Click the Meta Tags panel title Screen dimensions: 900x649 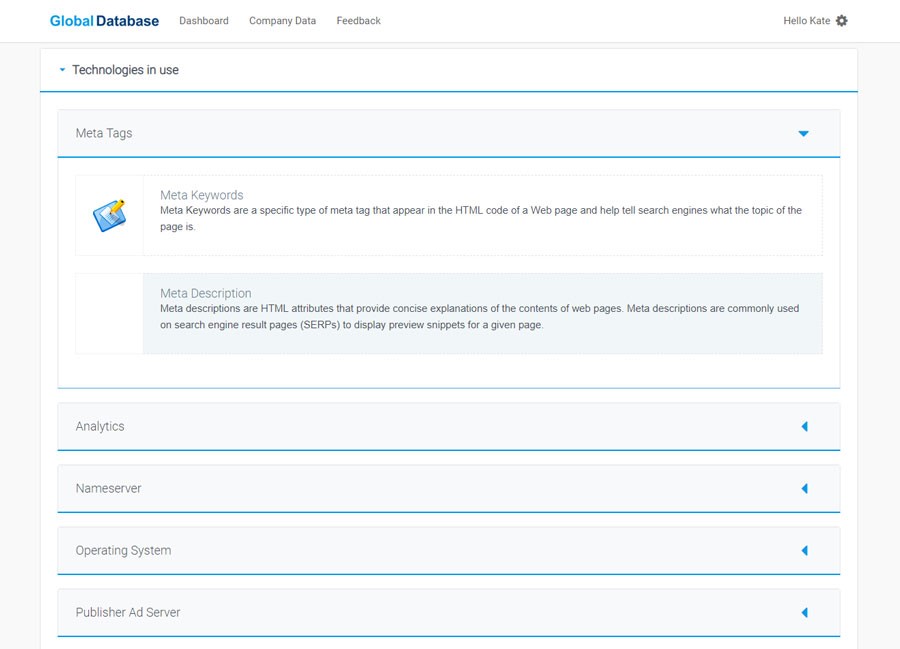point(104,133)
